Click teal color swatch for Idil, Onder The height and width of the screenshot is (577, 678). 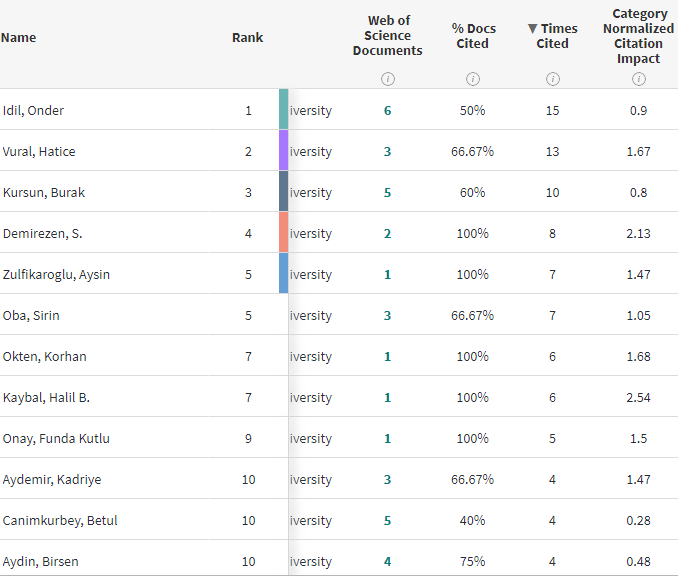284,110
